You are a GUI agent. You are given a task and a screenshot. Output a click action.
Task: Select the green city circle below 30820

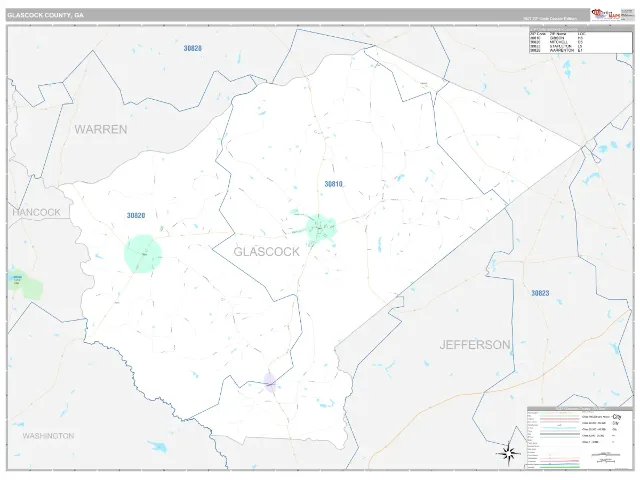[x=143, y=253]
